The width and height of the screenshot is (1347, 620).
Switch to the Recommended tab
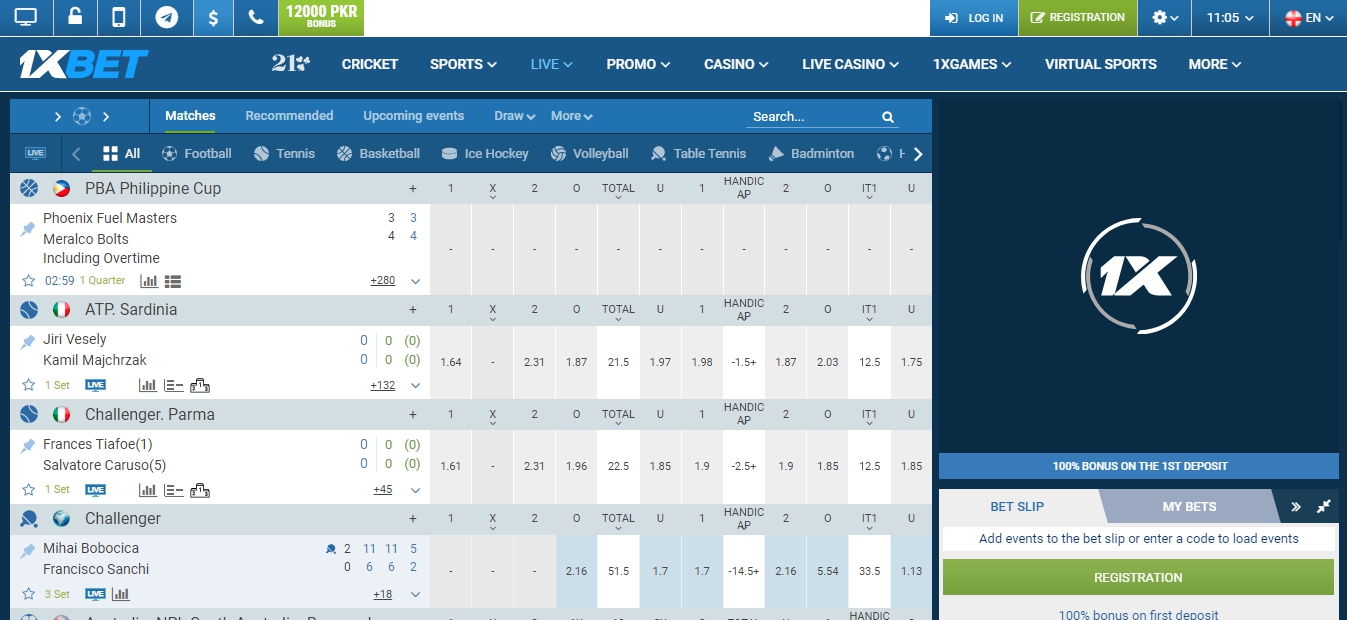coord(289,116)
